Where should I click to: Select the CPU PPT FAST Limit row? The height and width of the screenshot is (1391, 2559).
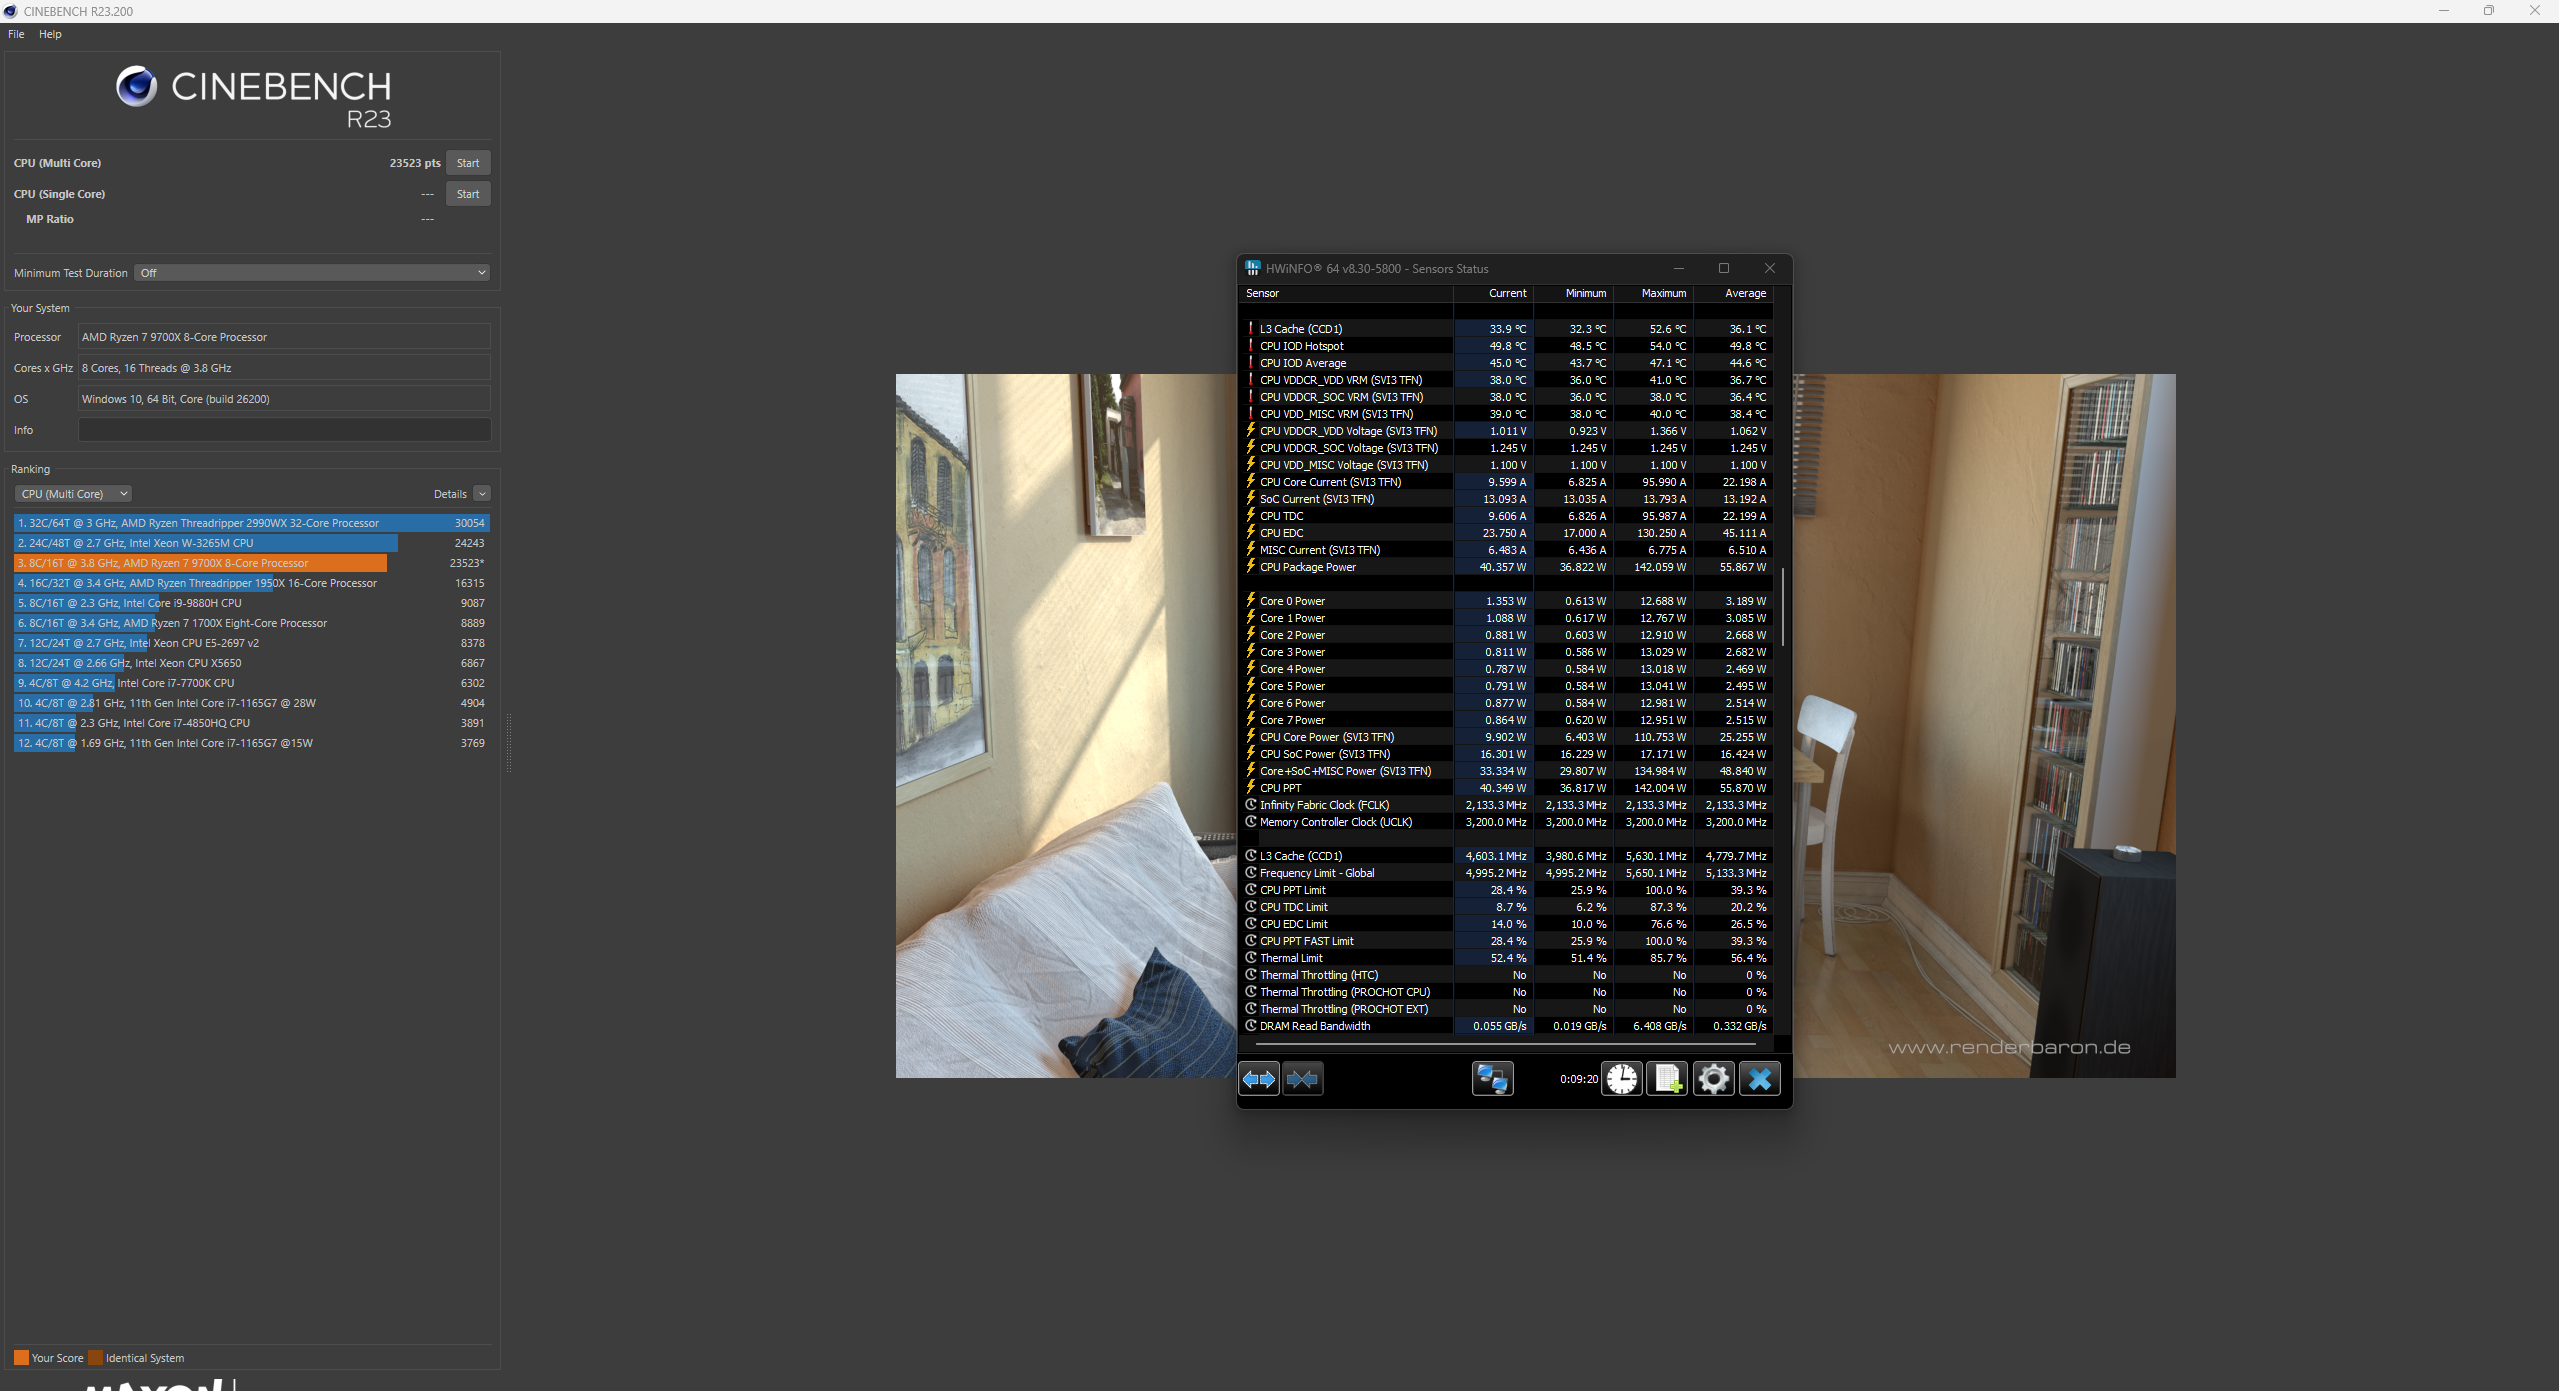coord(1506,941)
